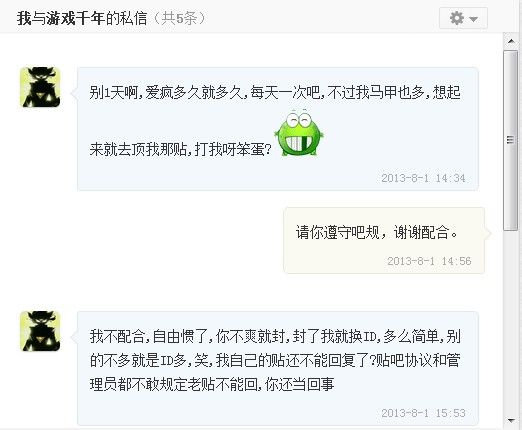The width and height of the screenshot is (522, 430).
Task: Click the scrollbar up arrow
Action: click(x=511, y=41)
